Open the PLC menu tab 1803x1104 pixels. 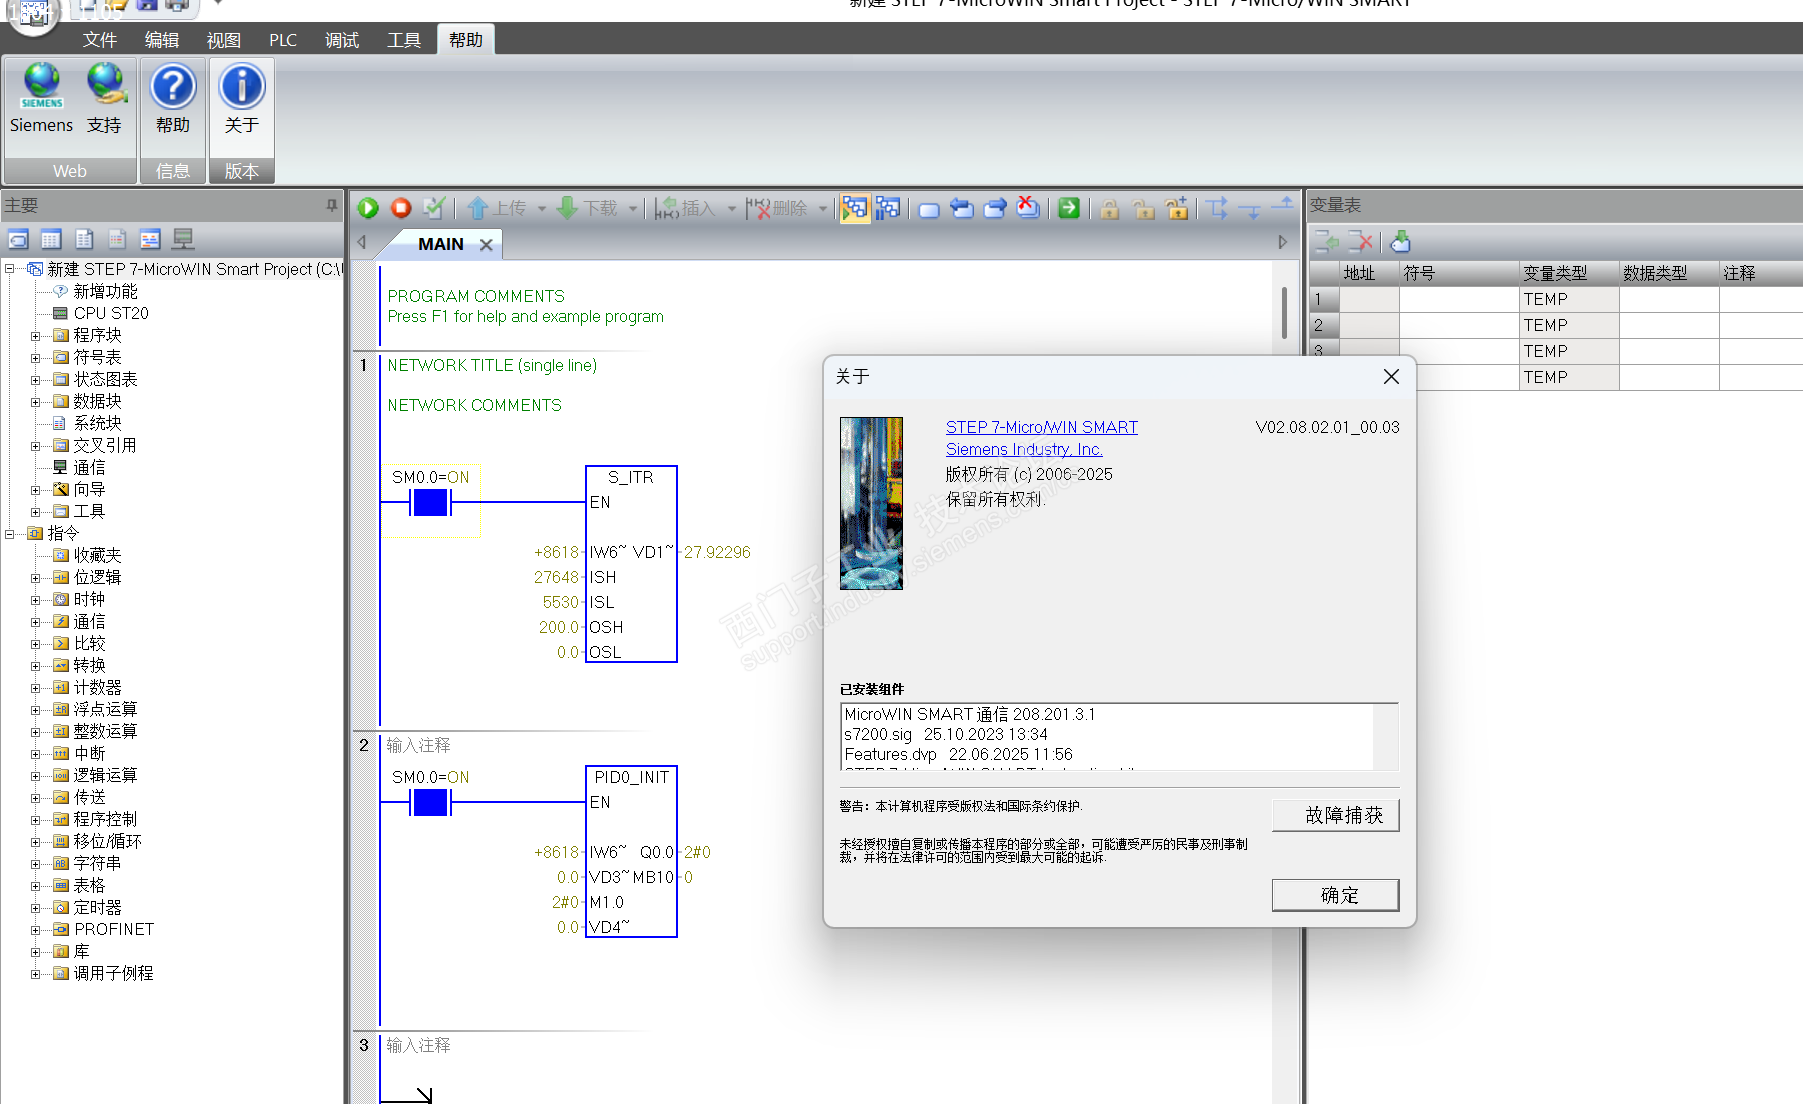pyautogui.click(x=283, y=40)
